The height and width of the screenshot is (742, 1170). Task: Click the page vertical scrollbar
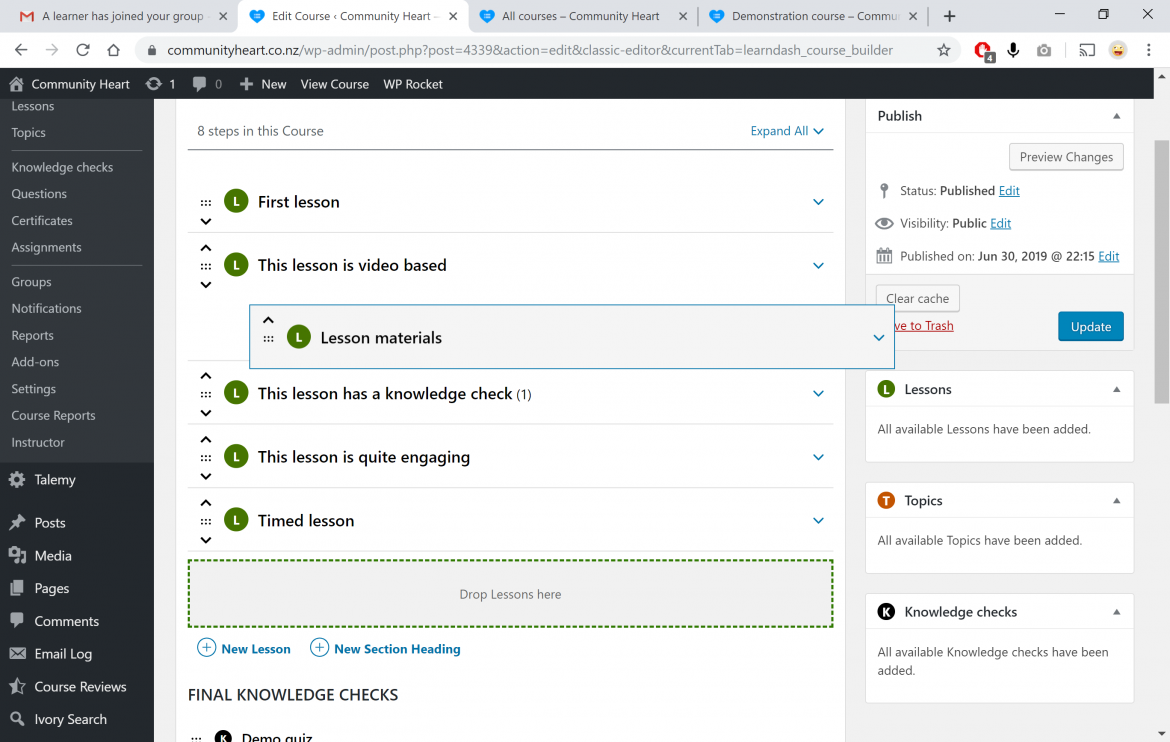pos(1161,272)
